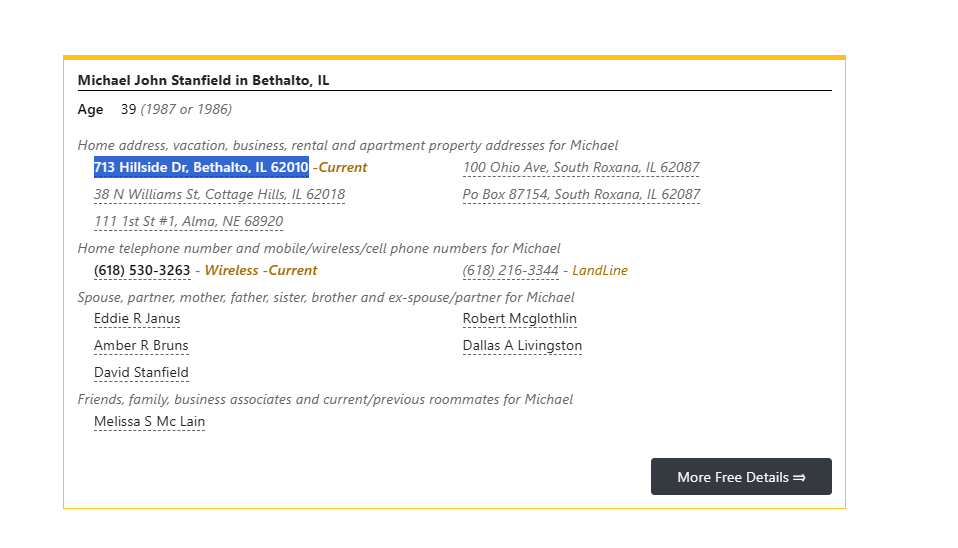The width and height of the screenshot is (958, 548).
Task: Click the Michael John Stanfield heading
Action: 203,80
